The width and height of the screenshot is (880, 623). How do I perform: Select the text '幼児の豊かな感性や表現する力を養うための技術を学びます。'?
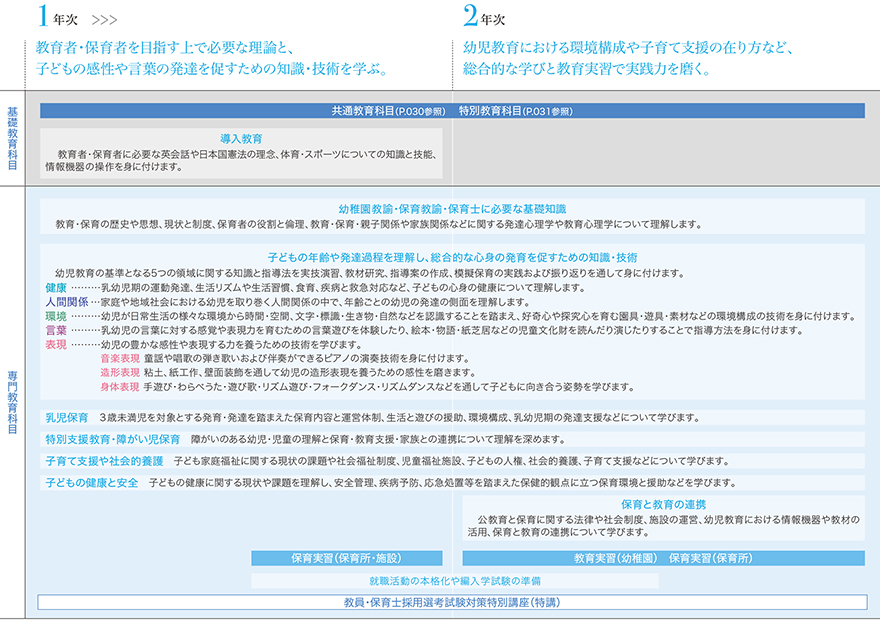tap(232, 345)
